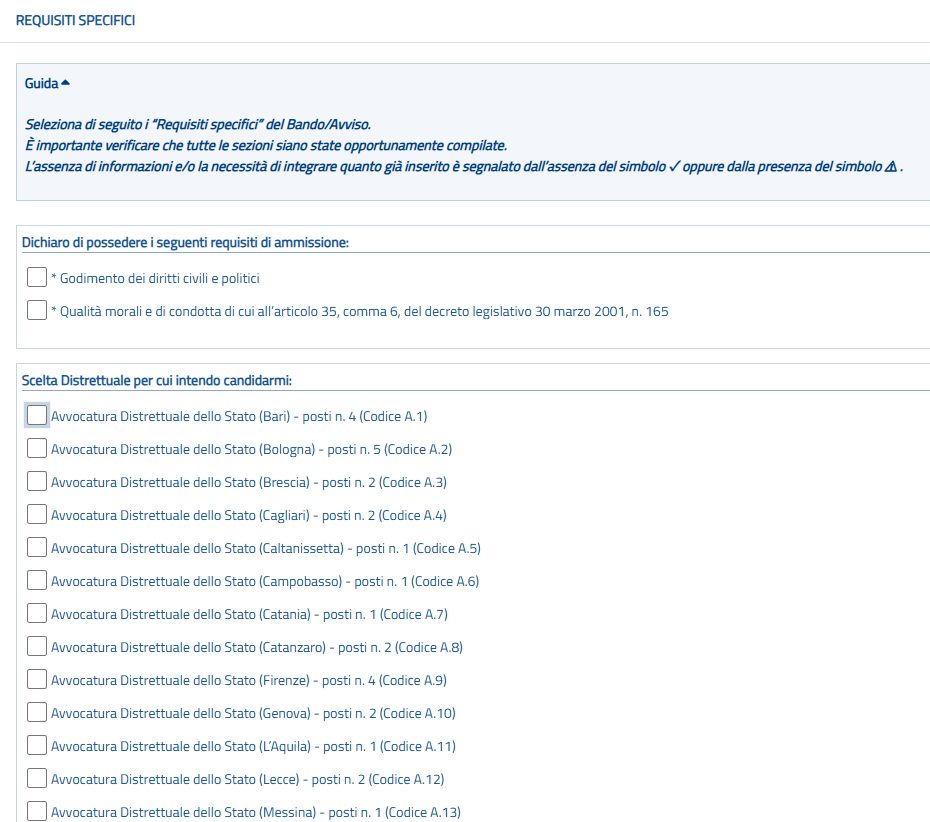
Task: Click the Bari posti n. 4 label text
Action: coord(239,416)
